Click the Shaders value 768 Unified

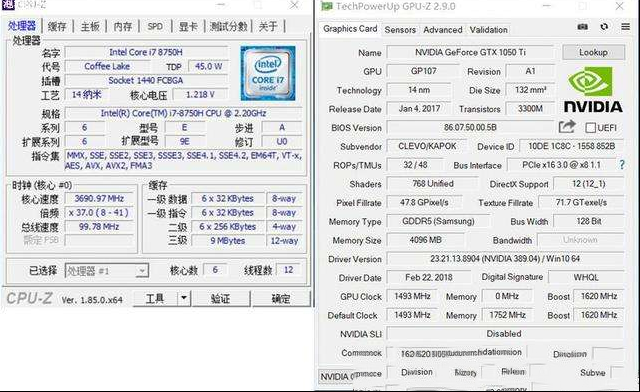[433, 184]
